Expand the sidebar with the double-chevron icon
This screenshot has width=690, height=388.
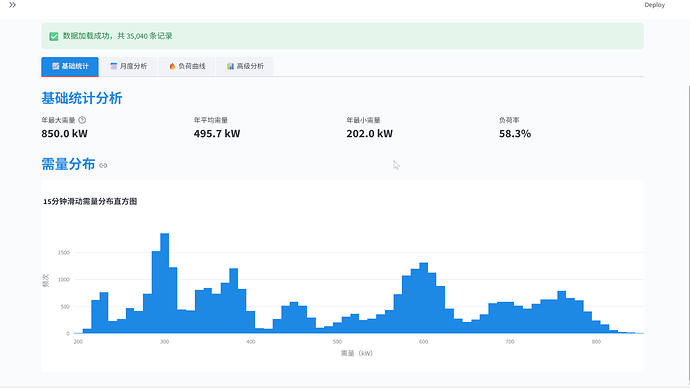[x=12, y=5]
